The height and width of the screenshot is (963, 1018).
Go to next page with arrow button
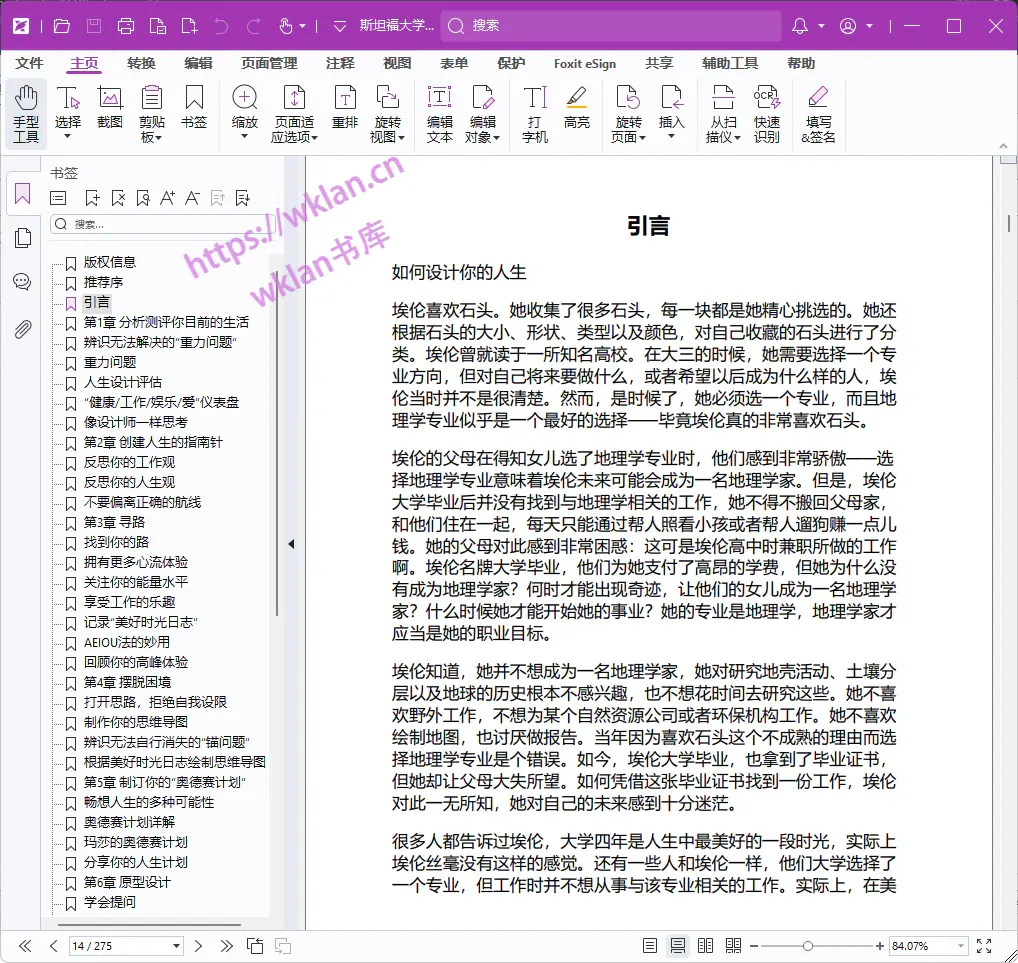point(199,945)
